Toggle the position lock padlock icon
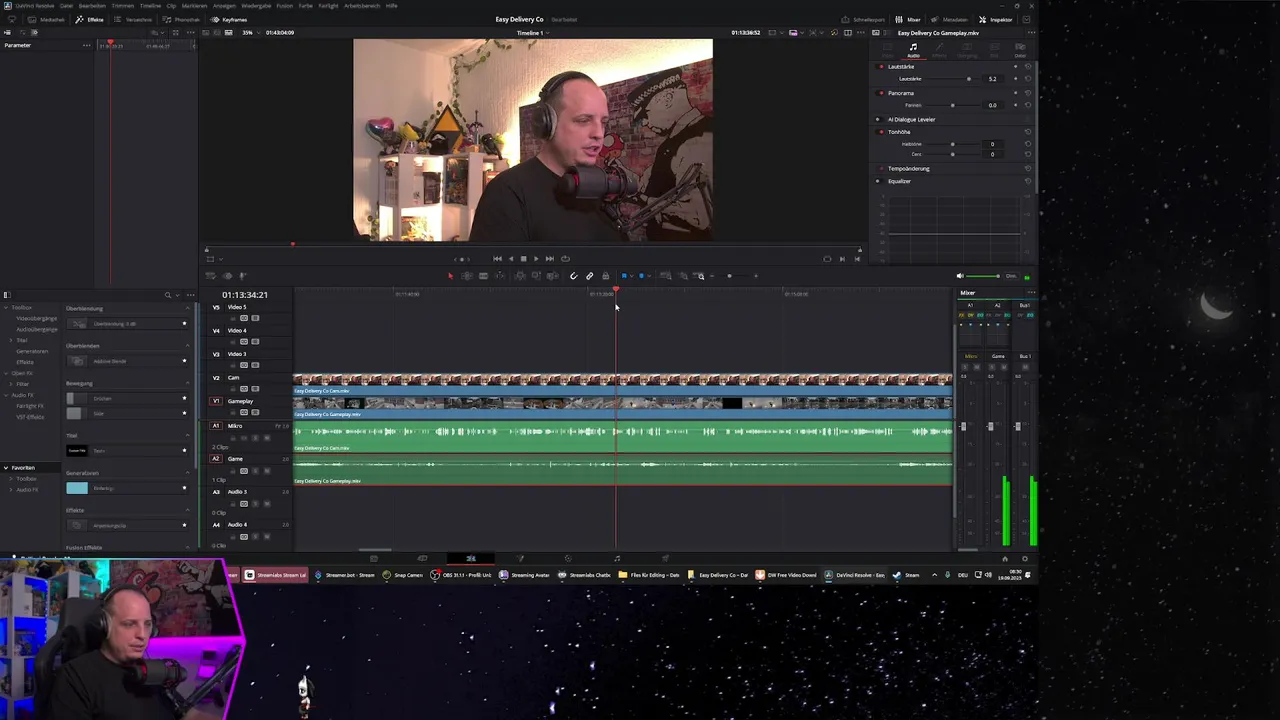The height and width of the screenshot is (720, 1280). [x=605, y=276]
